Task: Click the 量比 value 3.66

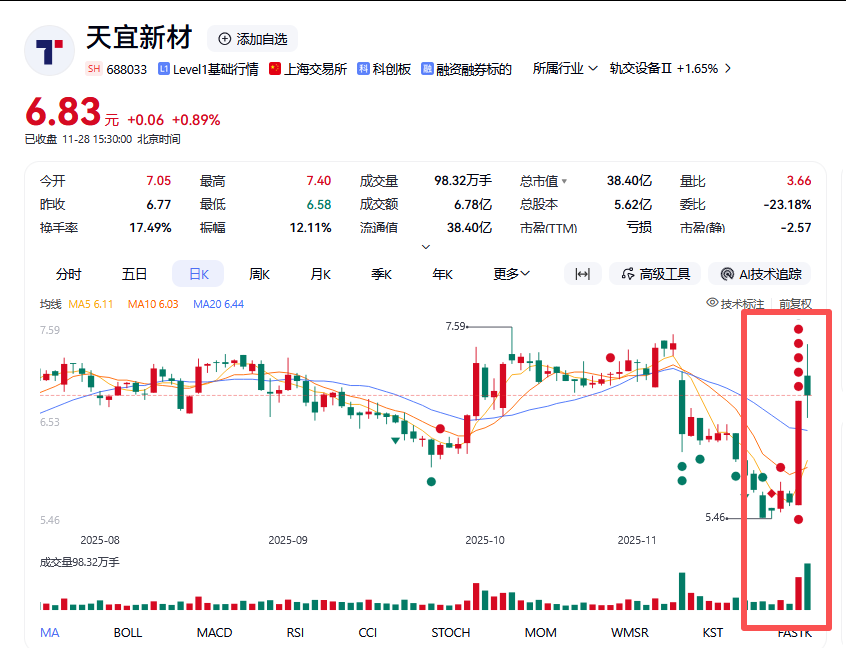Action: coord(799,181)
